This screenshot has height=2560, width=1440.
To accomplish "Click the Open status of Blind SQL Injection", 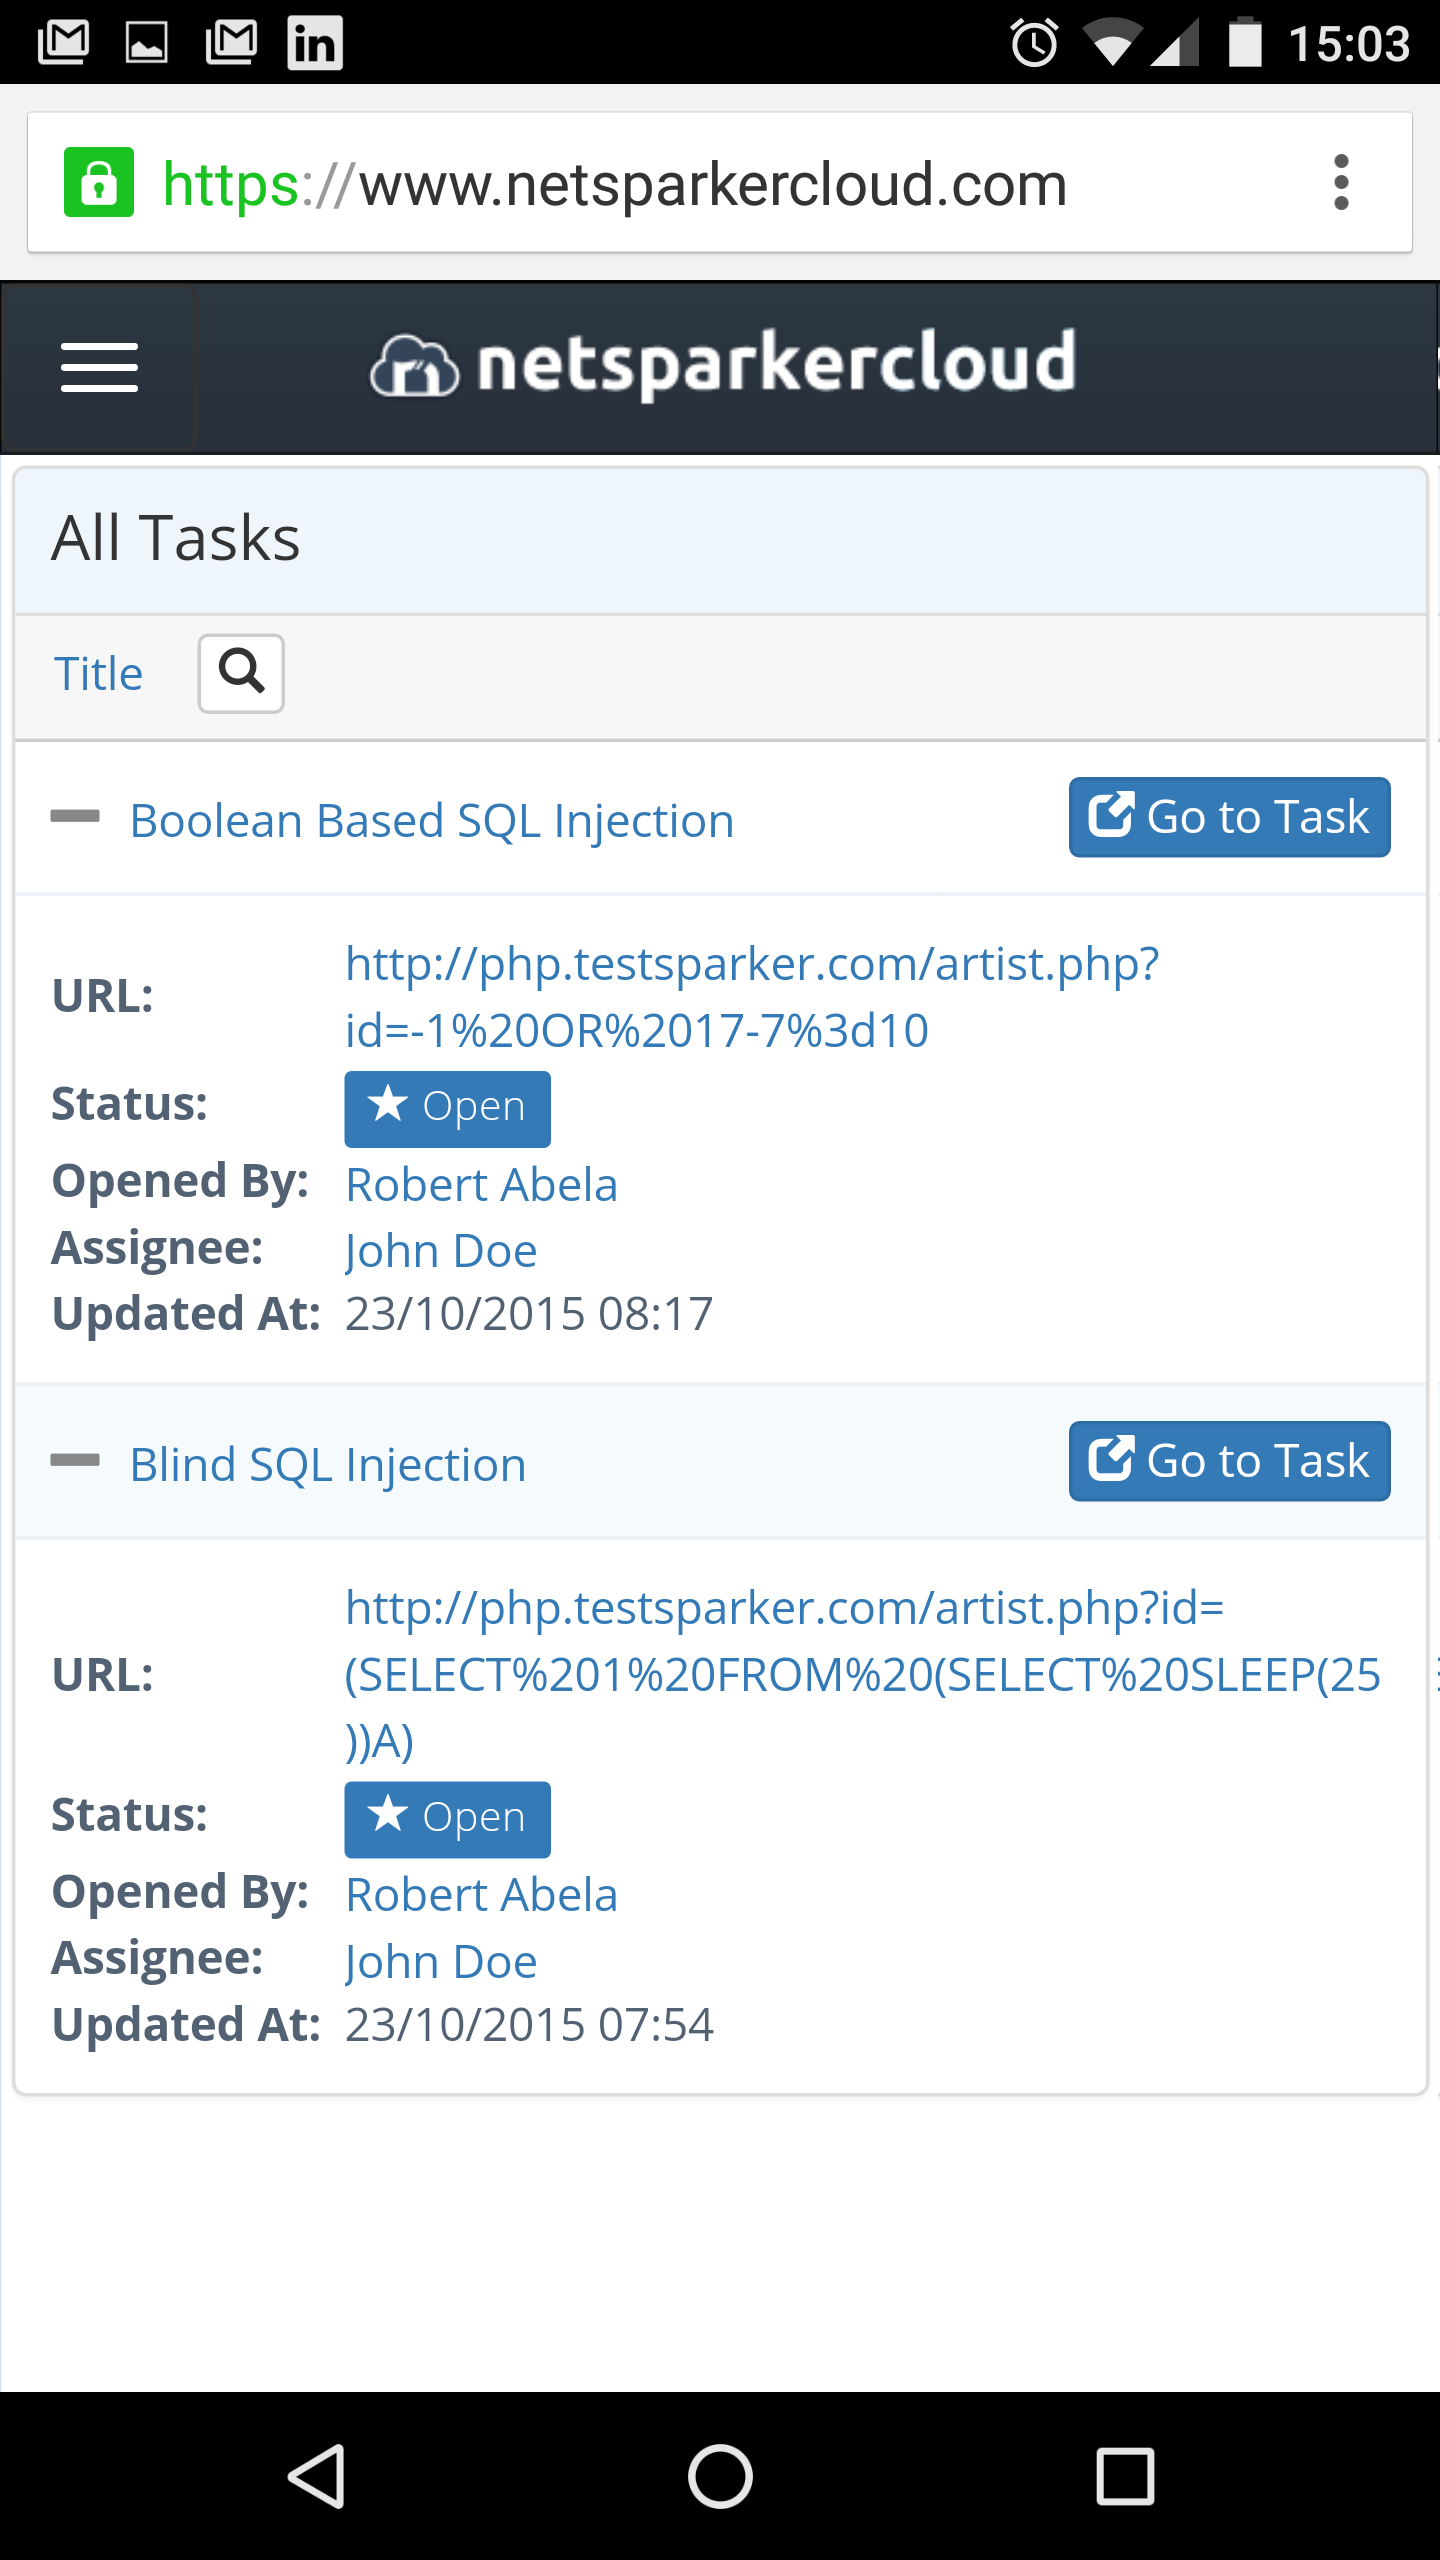I will [447, 1819].
